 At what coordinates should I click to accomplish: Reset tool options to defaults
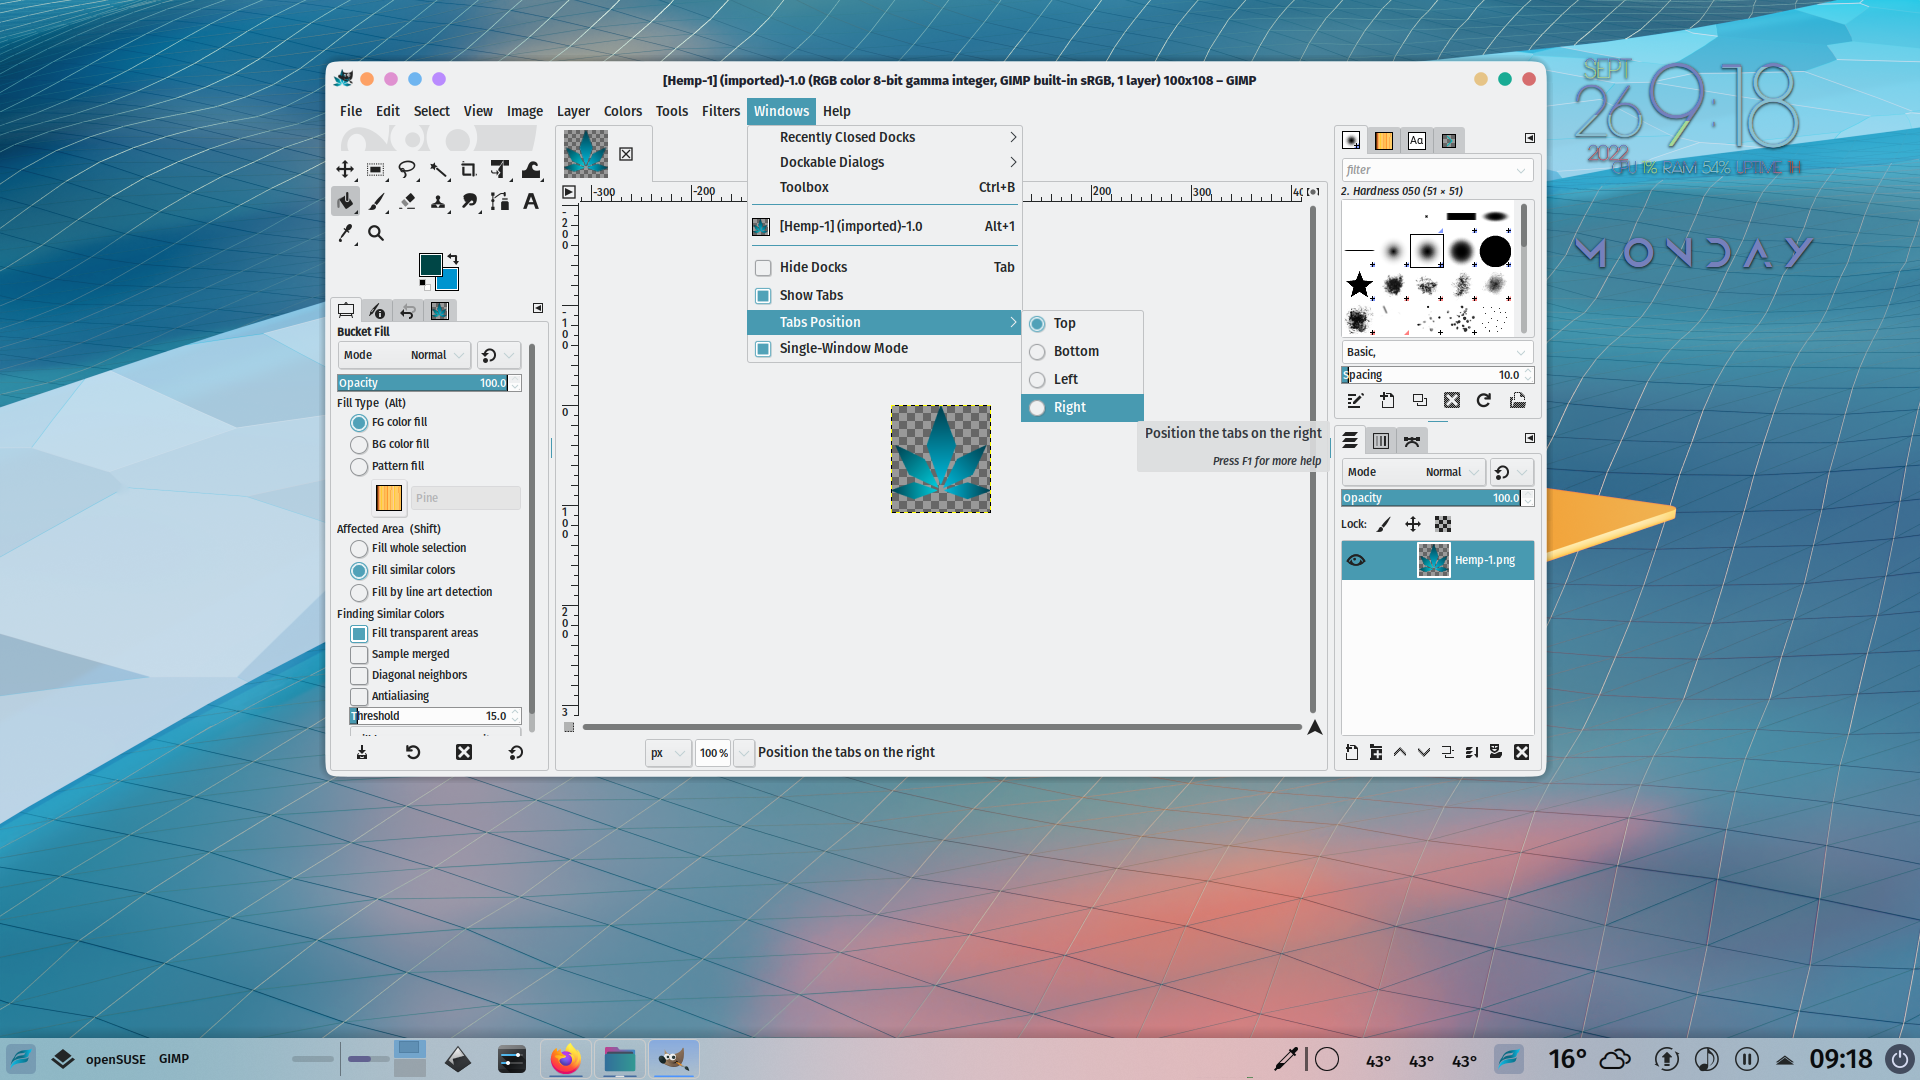(516, 752)
